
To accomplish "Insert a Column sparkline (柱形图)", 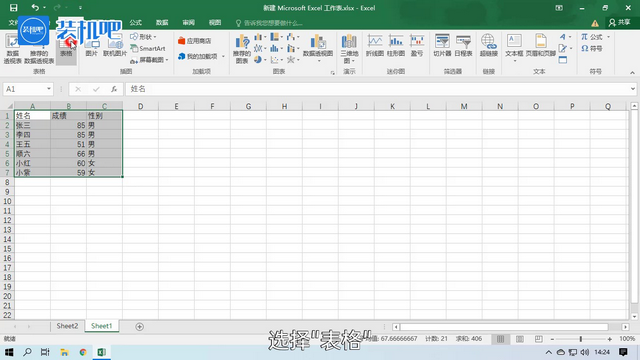I will pyautogui.click(x=396, y=45).
